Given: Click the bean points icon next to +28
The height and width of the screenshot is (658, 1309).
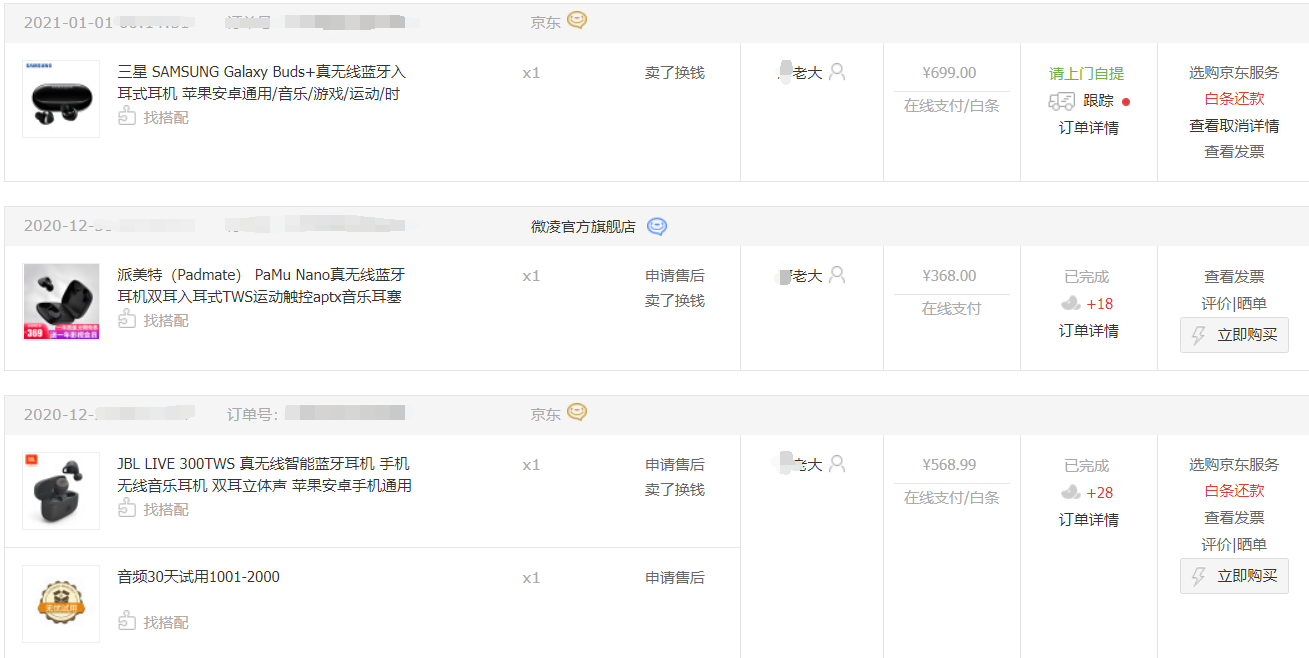Looking at the screenshot, I should 1071,492.
